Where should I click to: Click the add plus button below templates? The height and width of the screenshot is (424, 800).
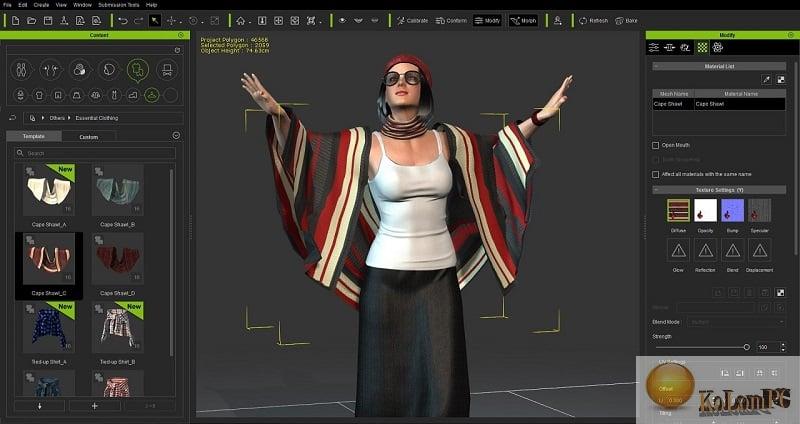[94, 406]
